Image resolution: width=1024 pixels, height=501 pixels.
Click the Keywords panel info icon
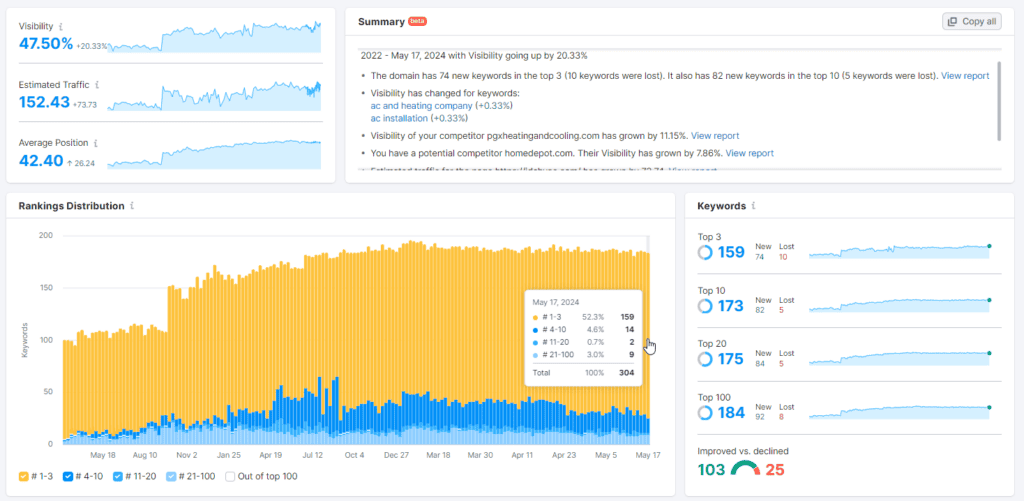tap(753, 206)
